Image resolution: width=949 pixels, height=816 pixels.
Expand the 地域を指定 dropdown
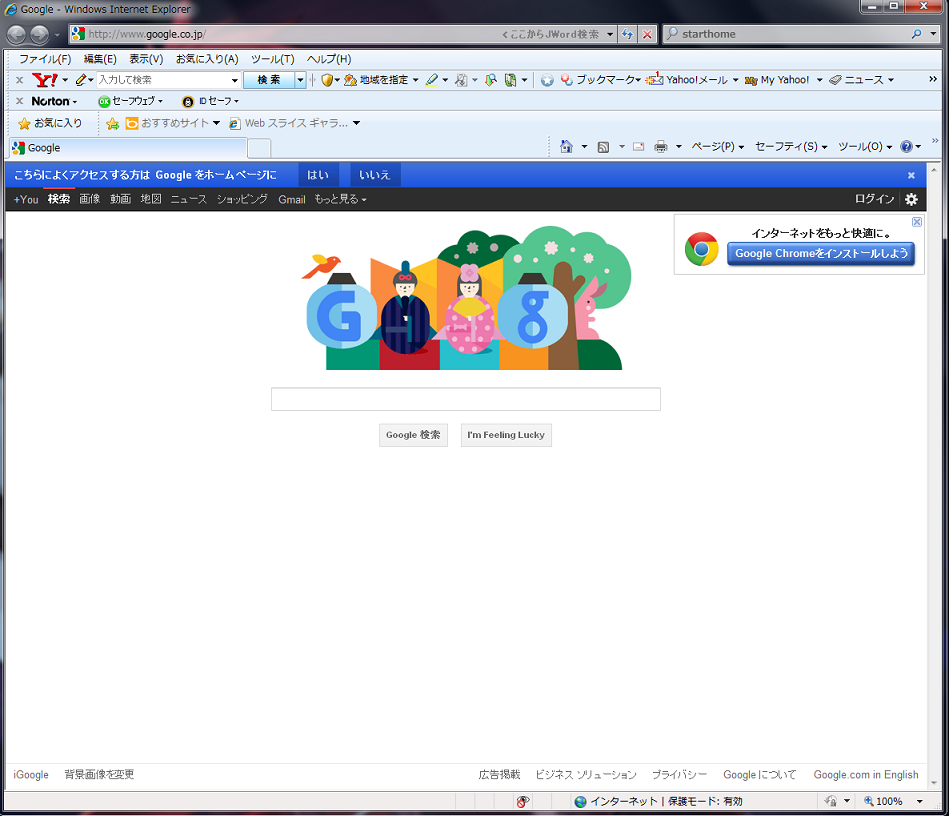coord(415,80)
